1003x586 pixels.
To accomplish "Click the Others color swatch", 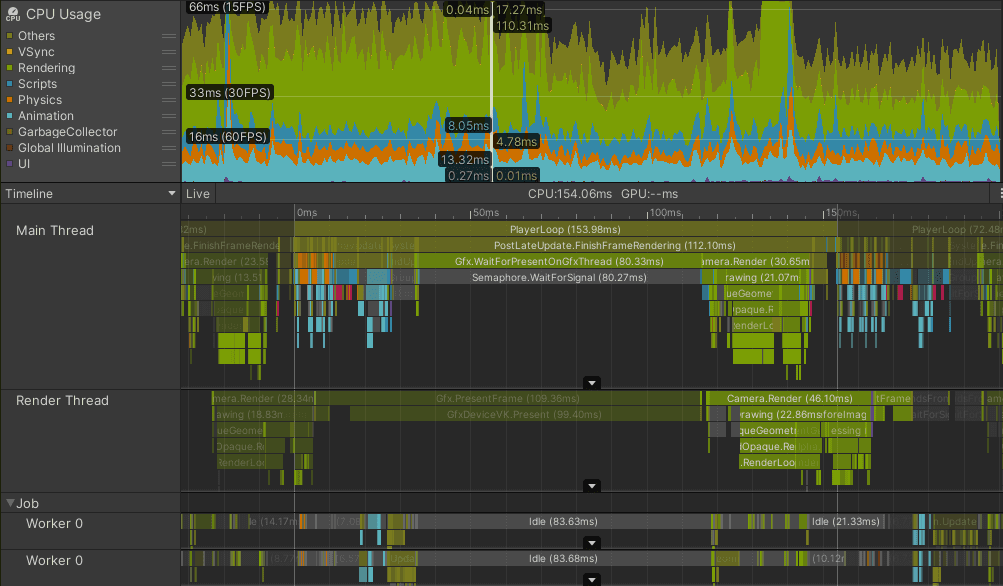I will tap(8, 35).
